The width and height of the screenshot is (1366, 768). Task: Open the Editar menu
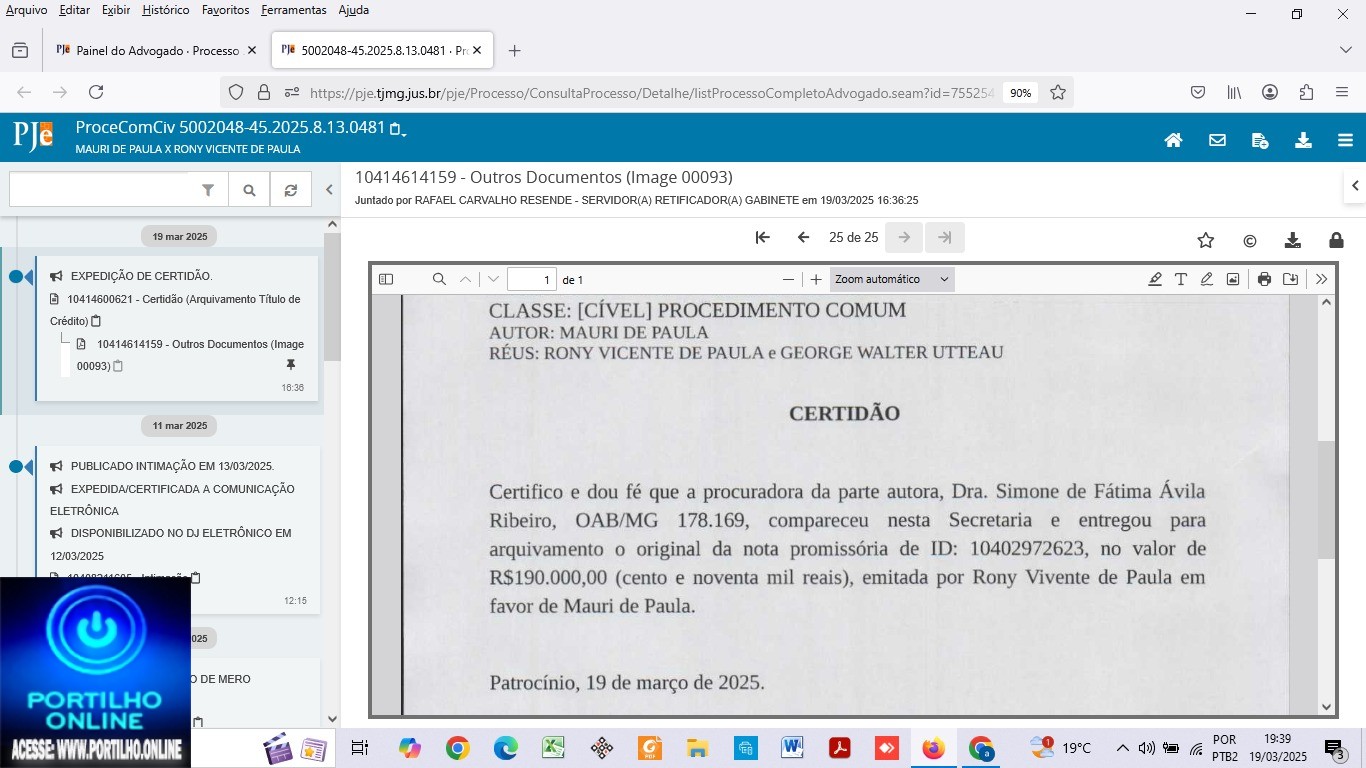point(74,10)
